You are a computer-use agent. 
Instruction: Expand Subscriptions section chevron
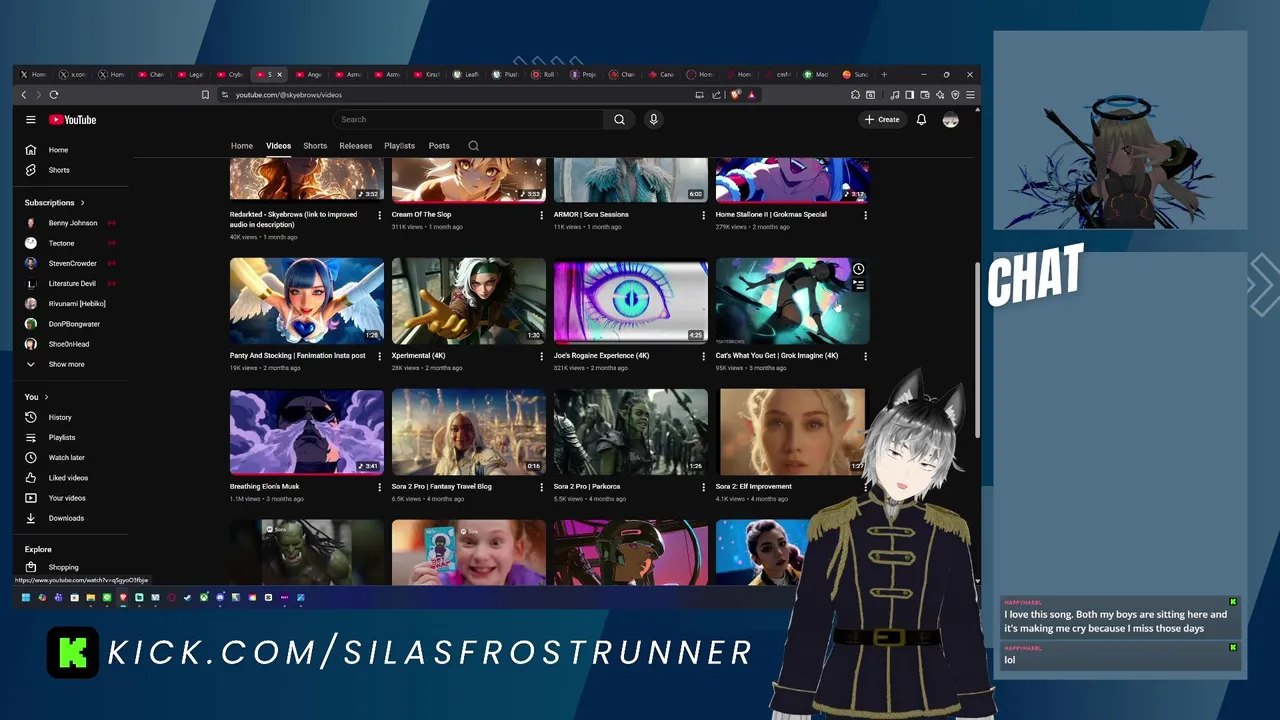(82, 203)
